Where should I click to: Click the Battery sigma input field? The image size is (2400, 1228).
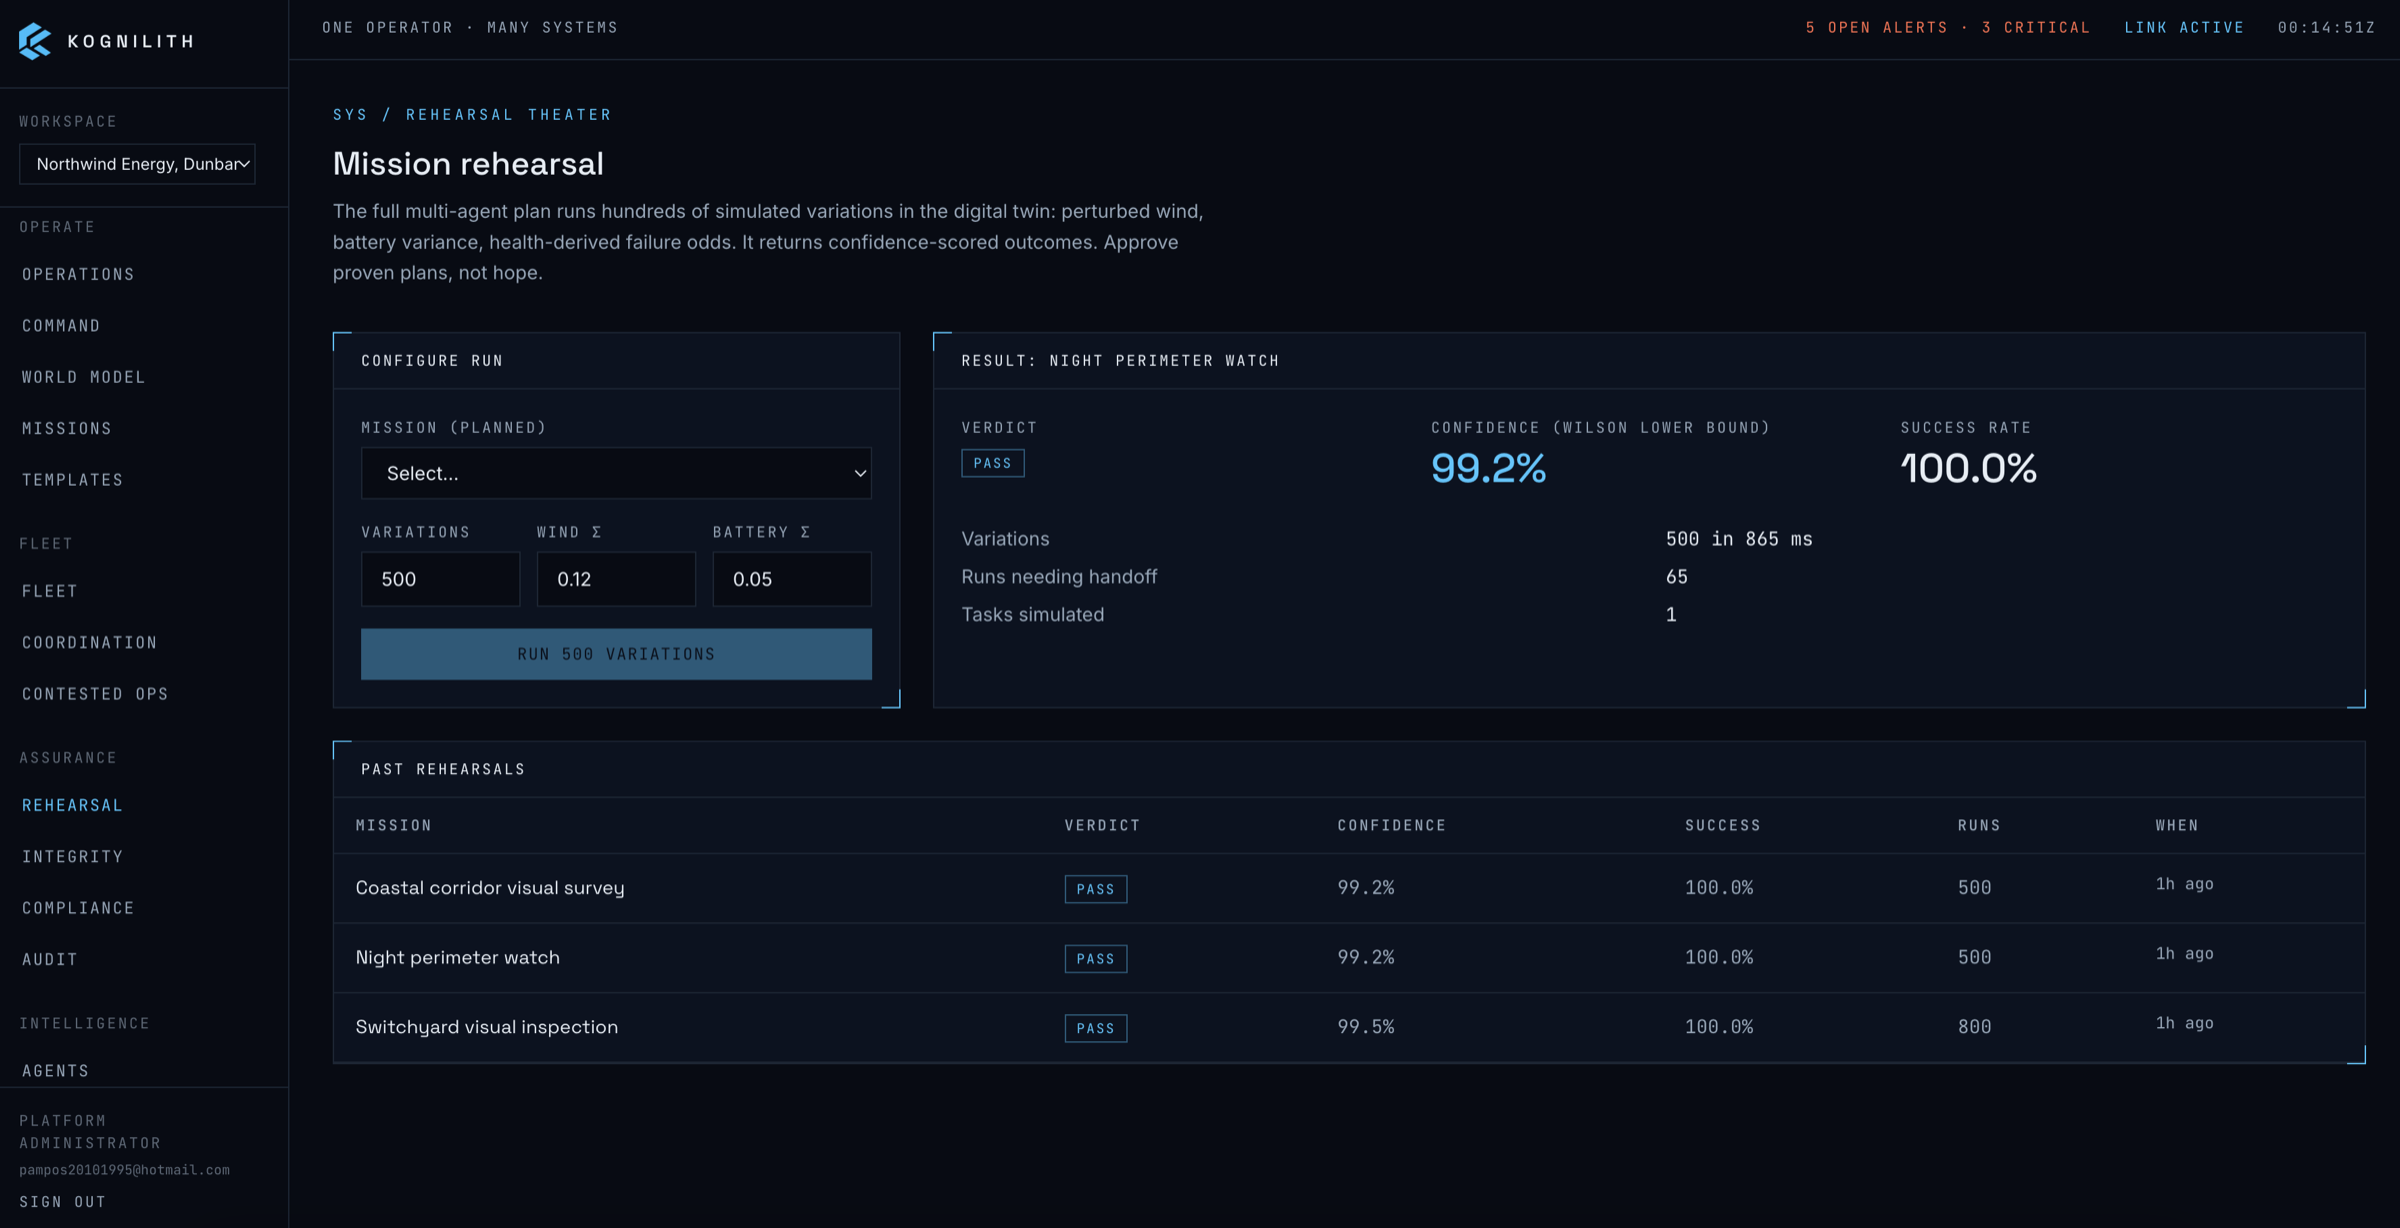click(792, 579)
